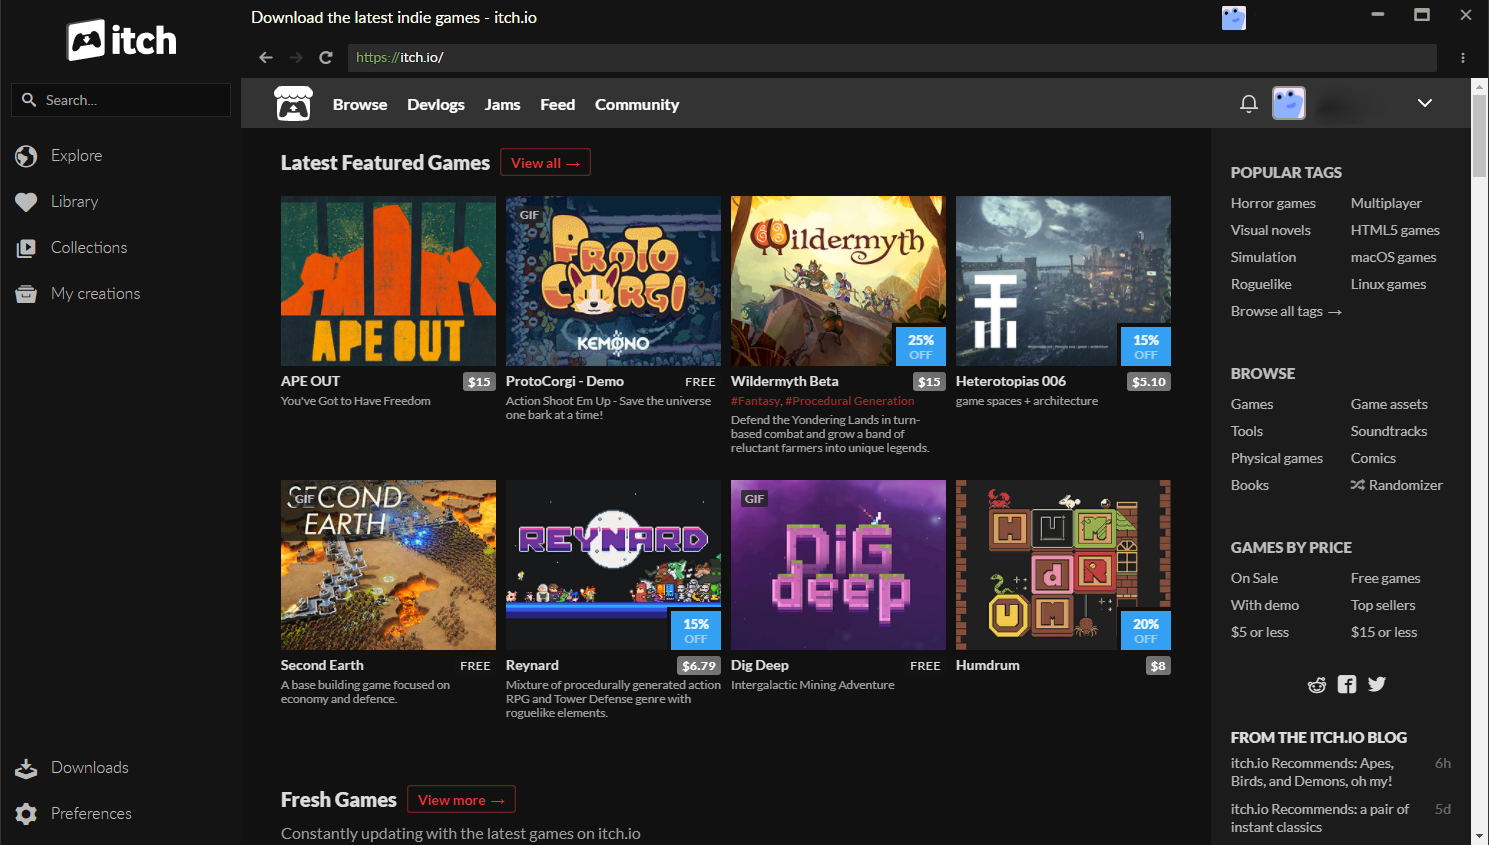Open the Feed page
This screenshot has height=845, width=1489.
point(557,104)
